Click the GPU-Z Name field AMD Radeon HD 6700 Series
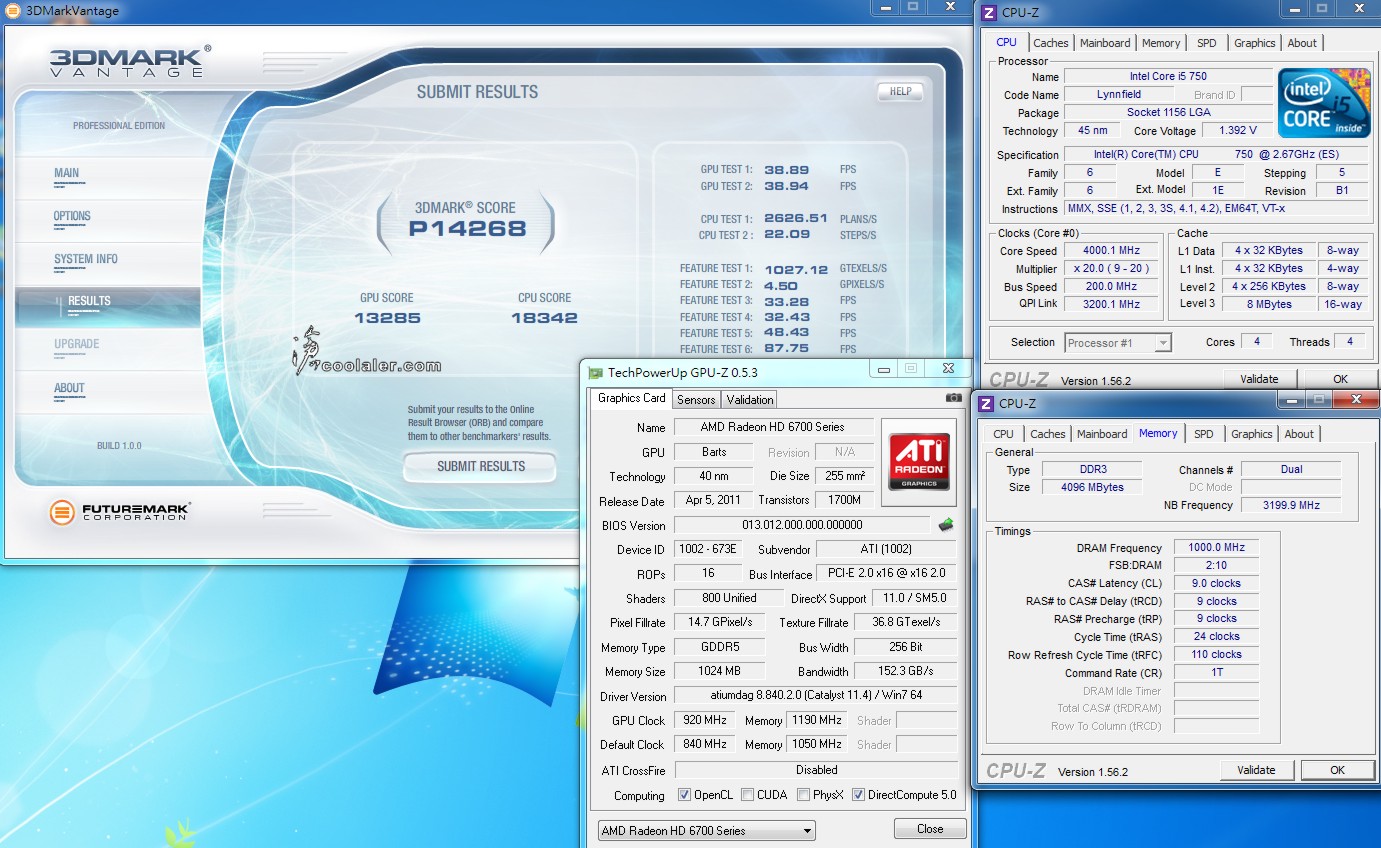This screenshot has height=848, width=1381. coord(773,427)
